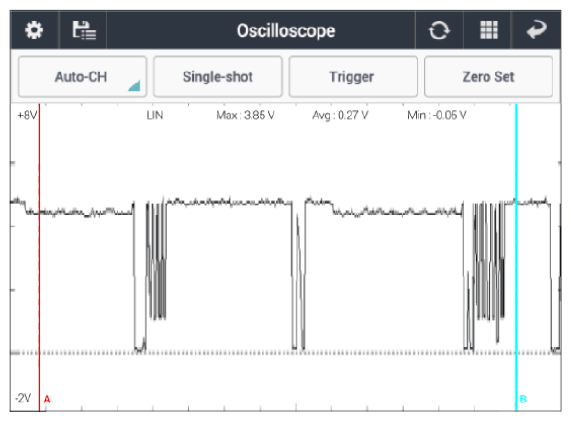Click the Oscilloscope title text
Image resolution: width=571 pixels, height=421 pixels.
pyautogui.click(x=286, y=31)
